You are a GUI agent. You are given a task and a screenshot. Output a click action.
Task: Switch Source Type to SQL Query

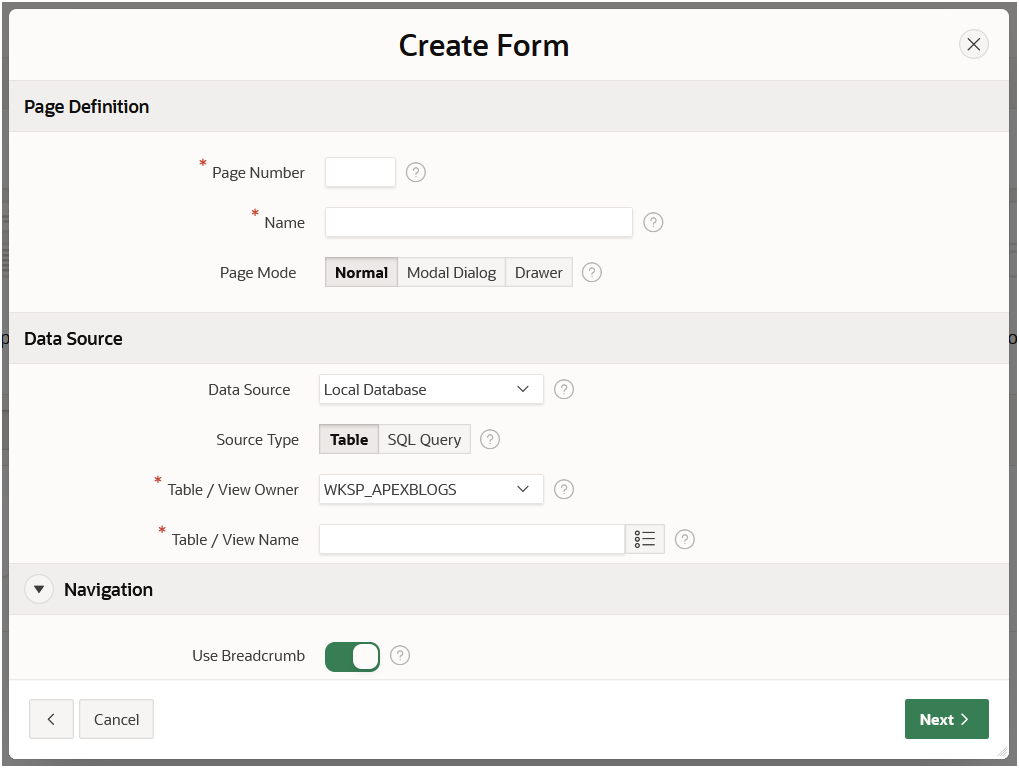423,439
